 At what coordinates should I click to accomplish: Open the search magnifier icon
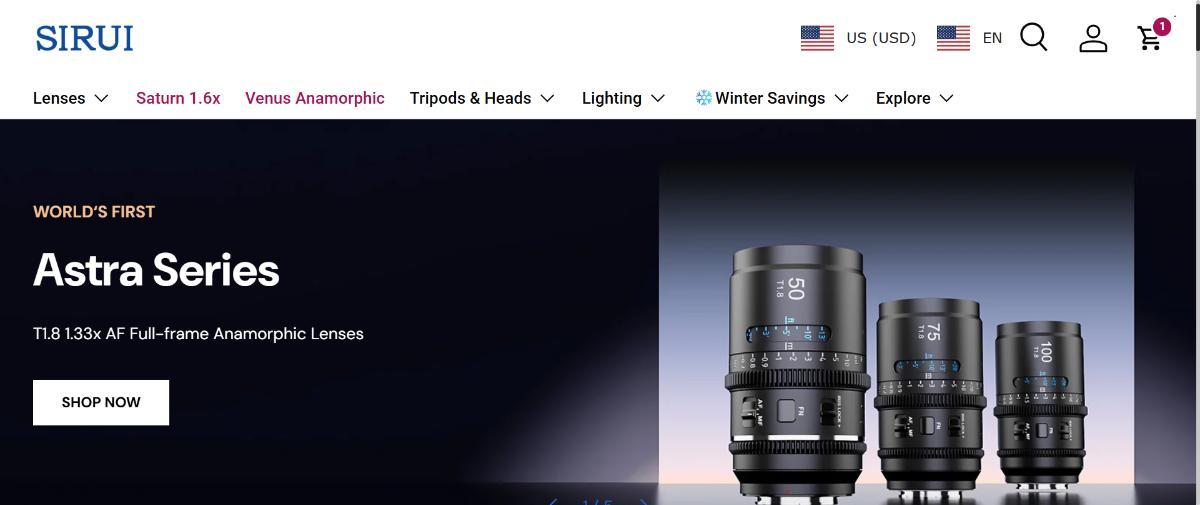point(1034,37)
